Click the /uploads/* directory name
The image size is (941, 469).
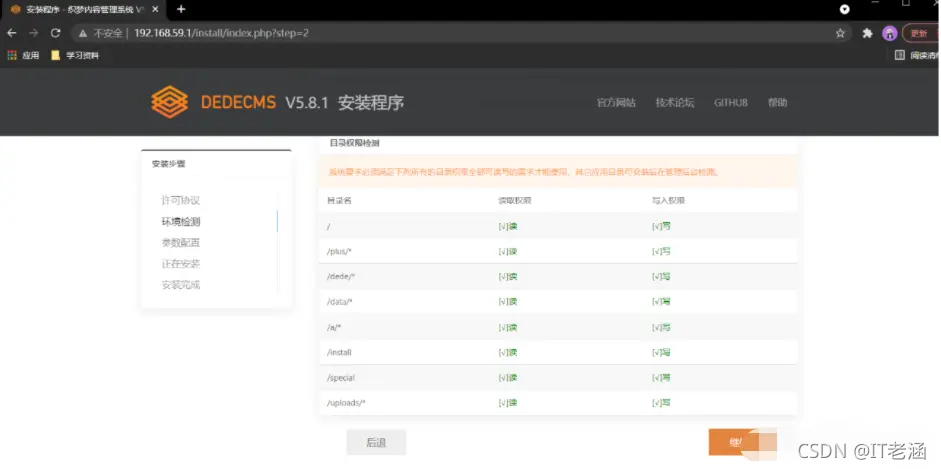[x=346, y=403]
